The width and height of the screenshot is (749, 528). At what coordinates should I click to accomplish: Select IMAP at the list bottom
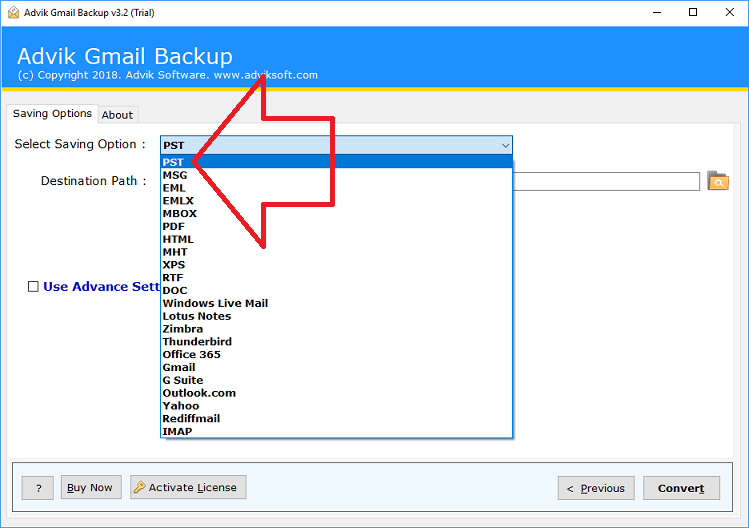(336, 431)
